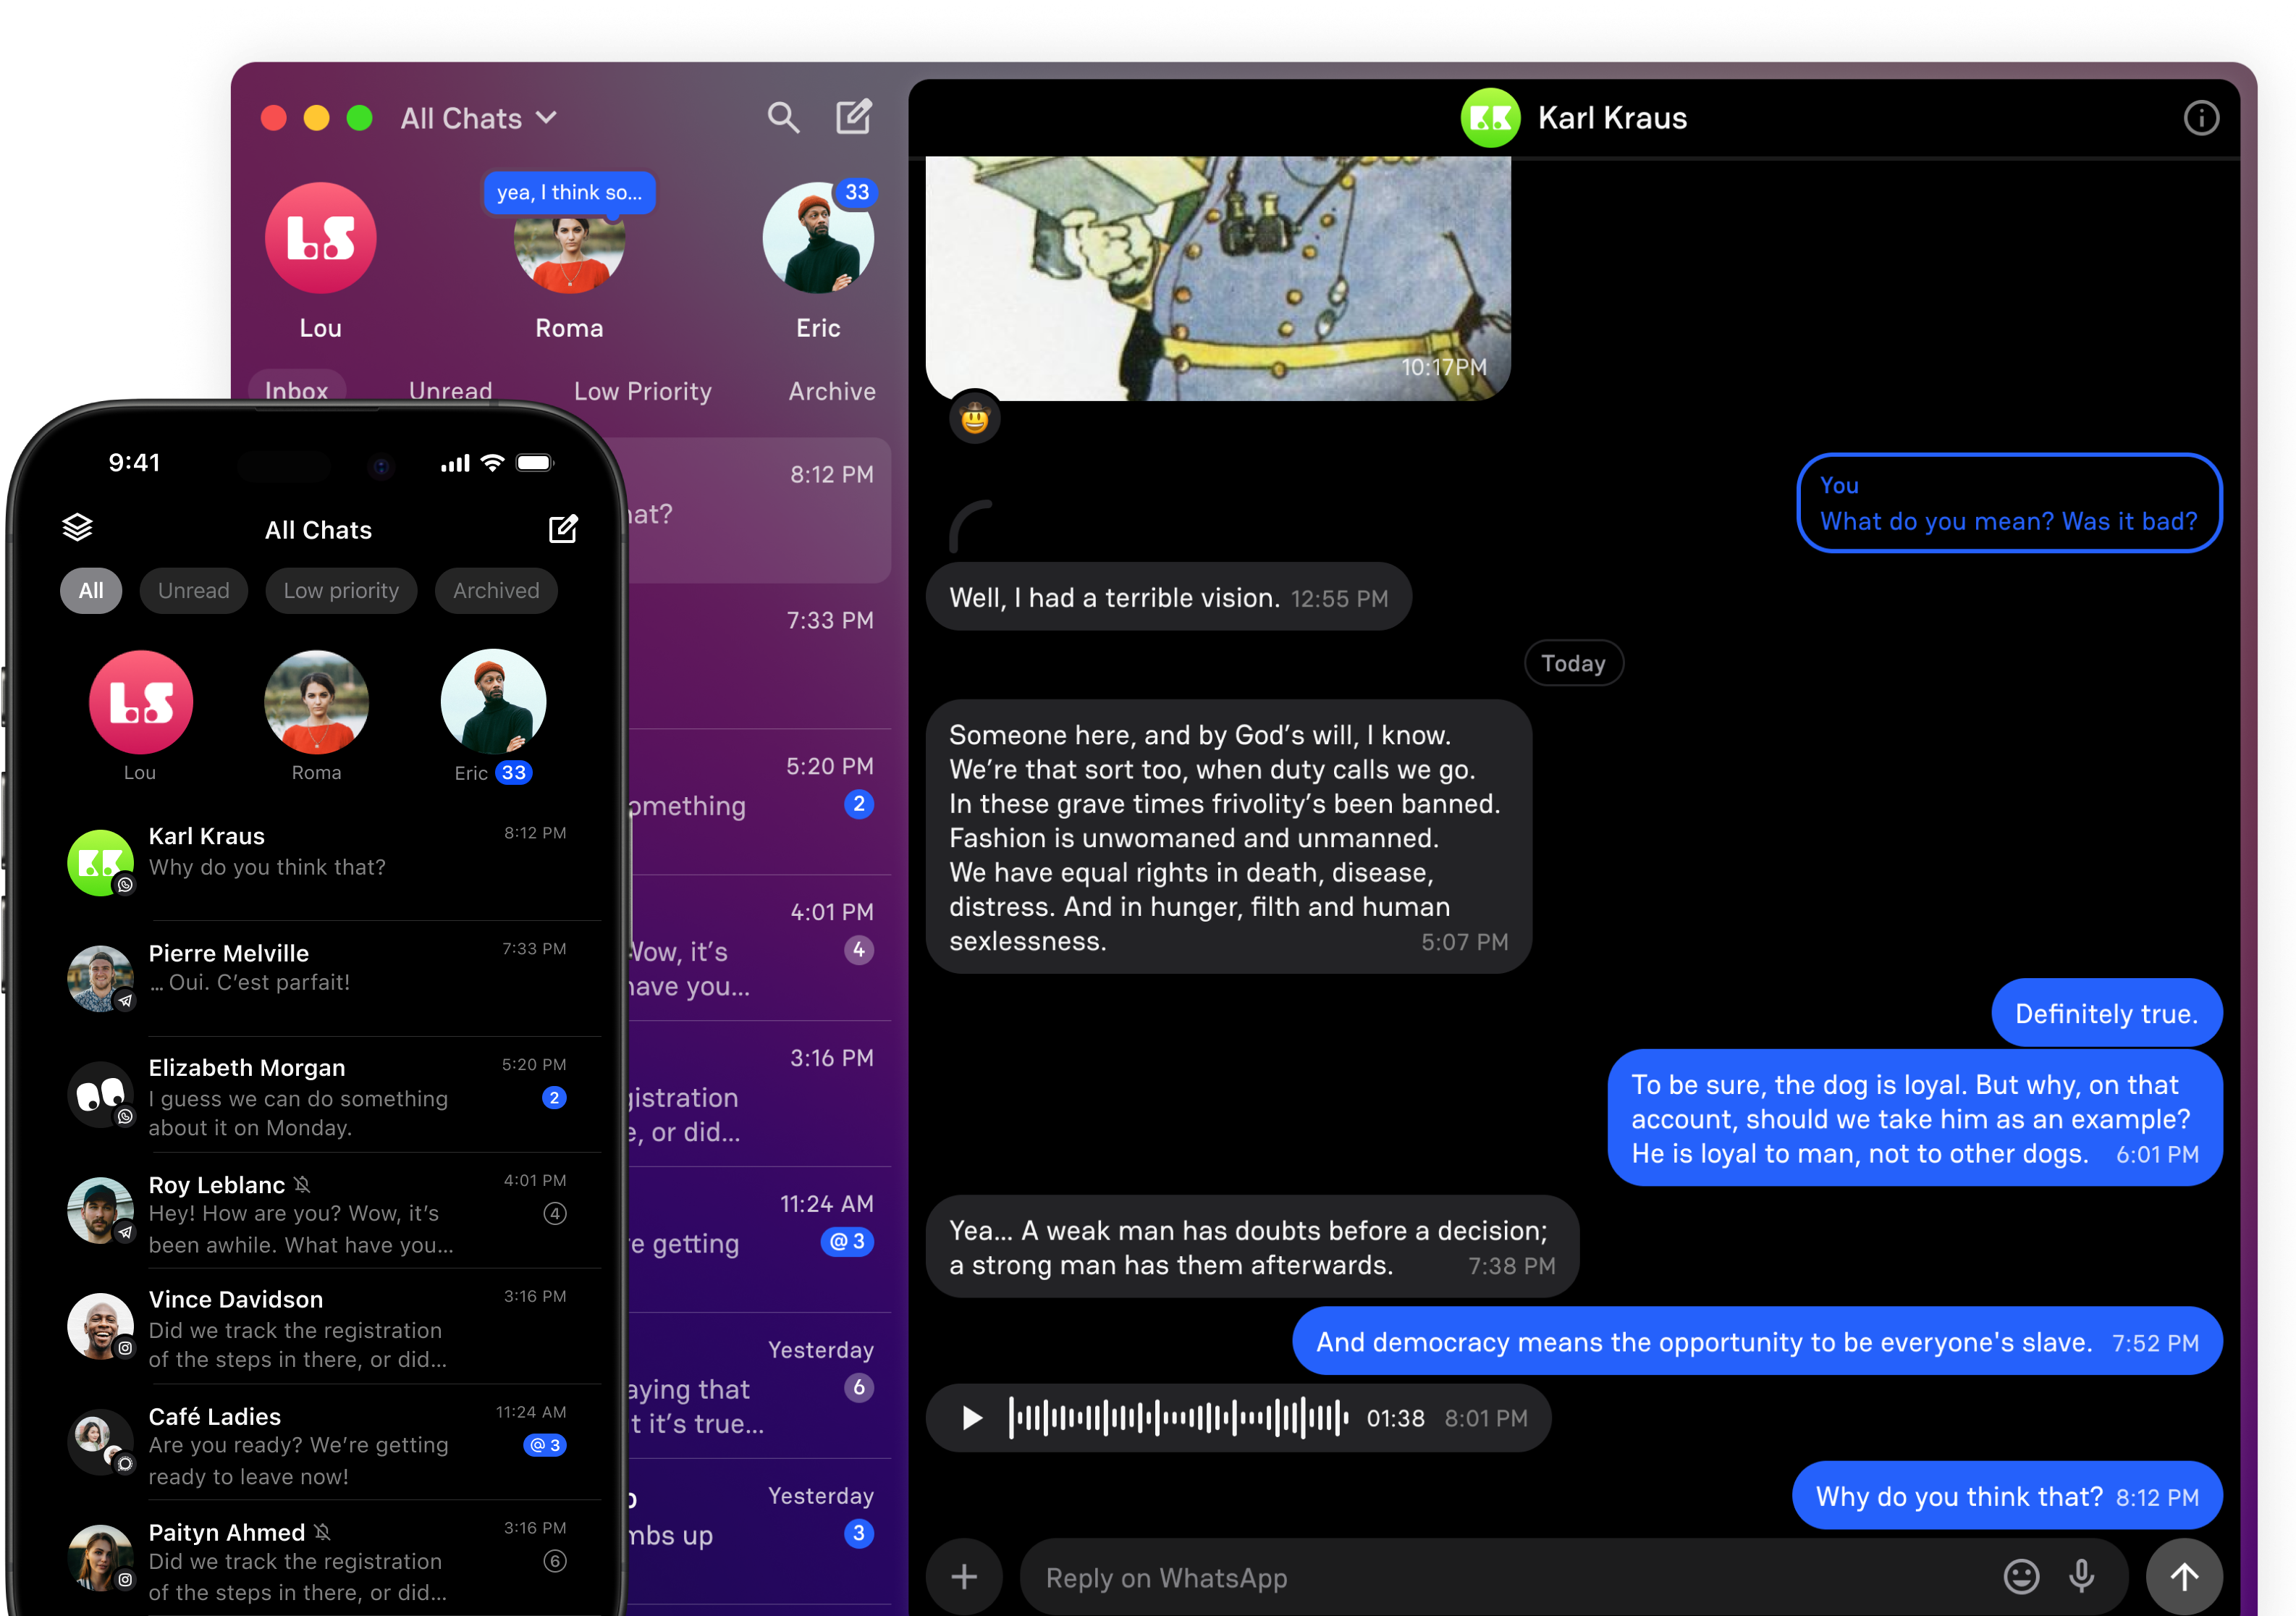
Task: Click Vince Davidson avatar in phone chat list
Action: [100, 1326]
